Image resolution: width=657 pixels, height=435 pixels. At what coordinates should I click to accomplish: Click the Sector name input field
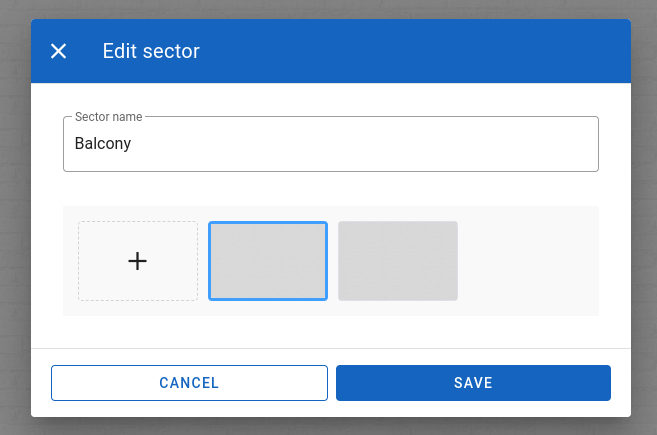[x=331, y=144]
